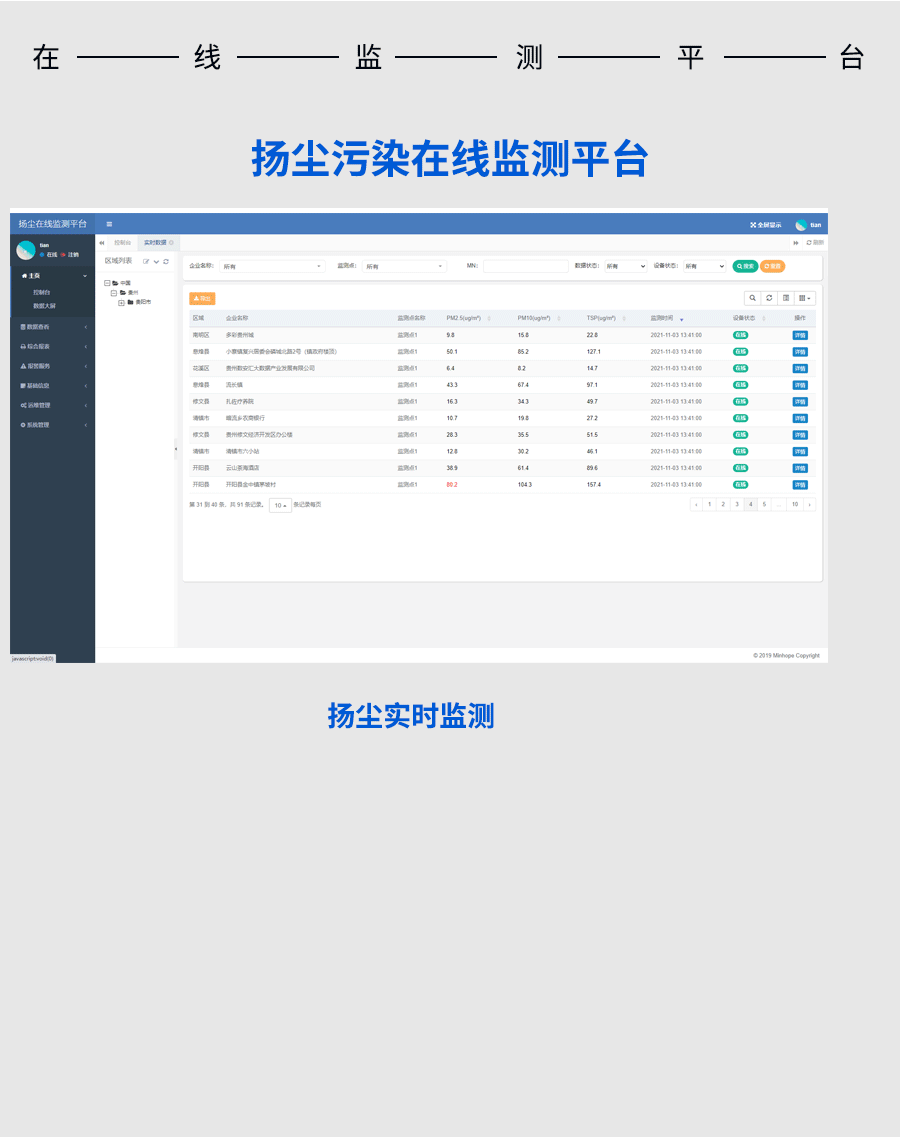Click the hamburger menu icon in header
Image resolution: width=900 pixels, height=1137 pixels.
click(109, 224)
